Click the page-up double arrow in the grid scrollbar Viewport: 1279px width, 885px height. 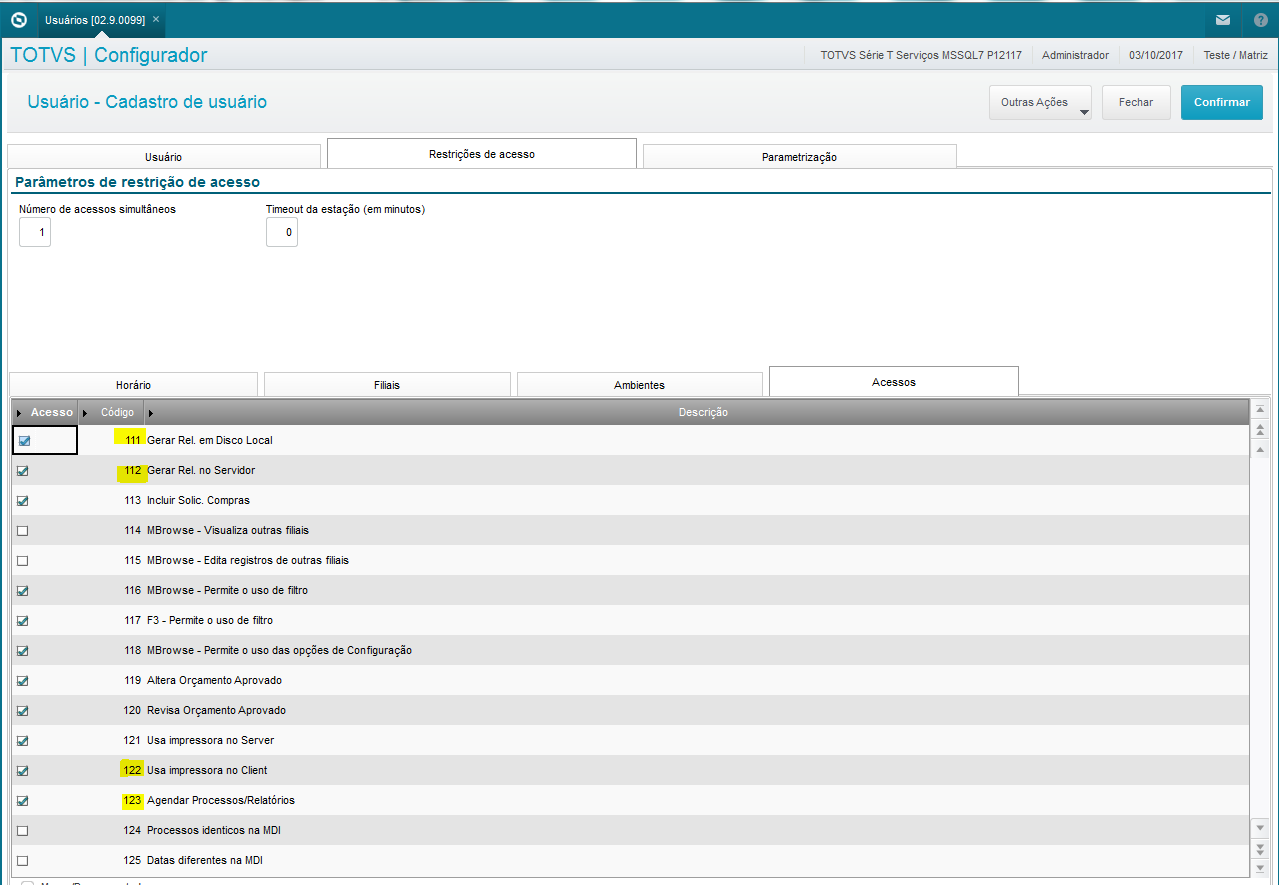(x=1260, y=430)
